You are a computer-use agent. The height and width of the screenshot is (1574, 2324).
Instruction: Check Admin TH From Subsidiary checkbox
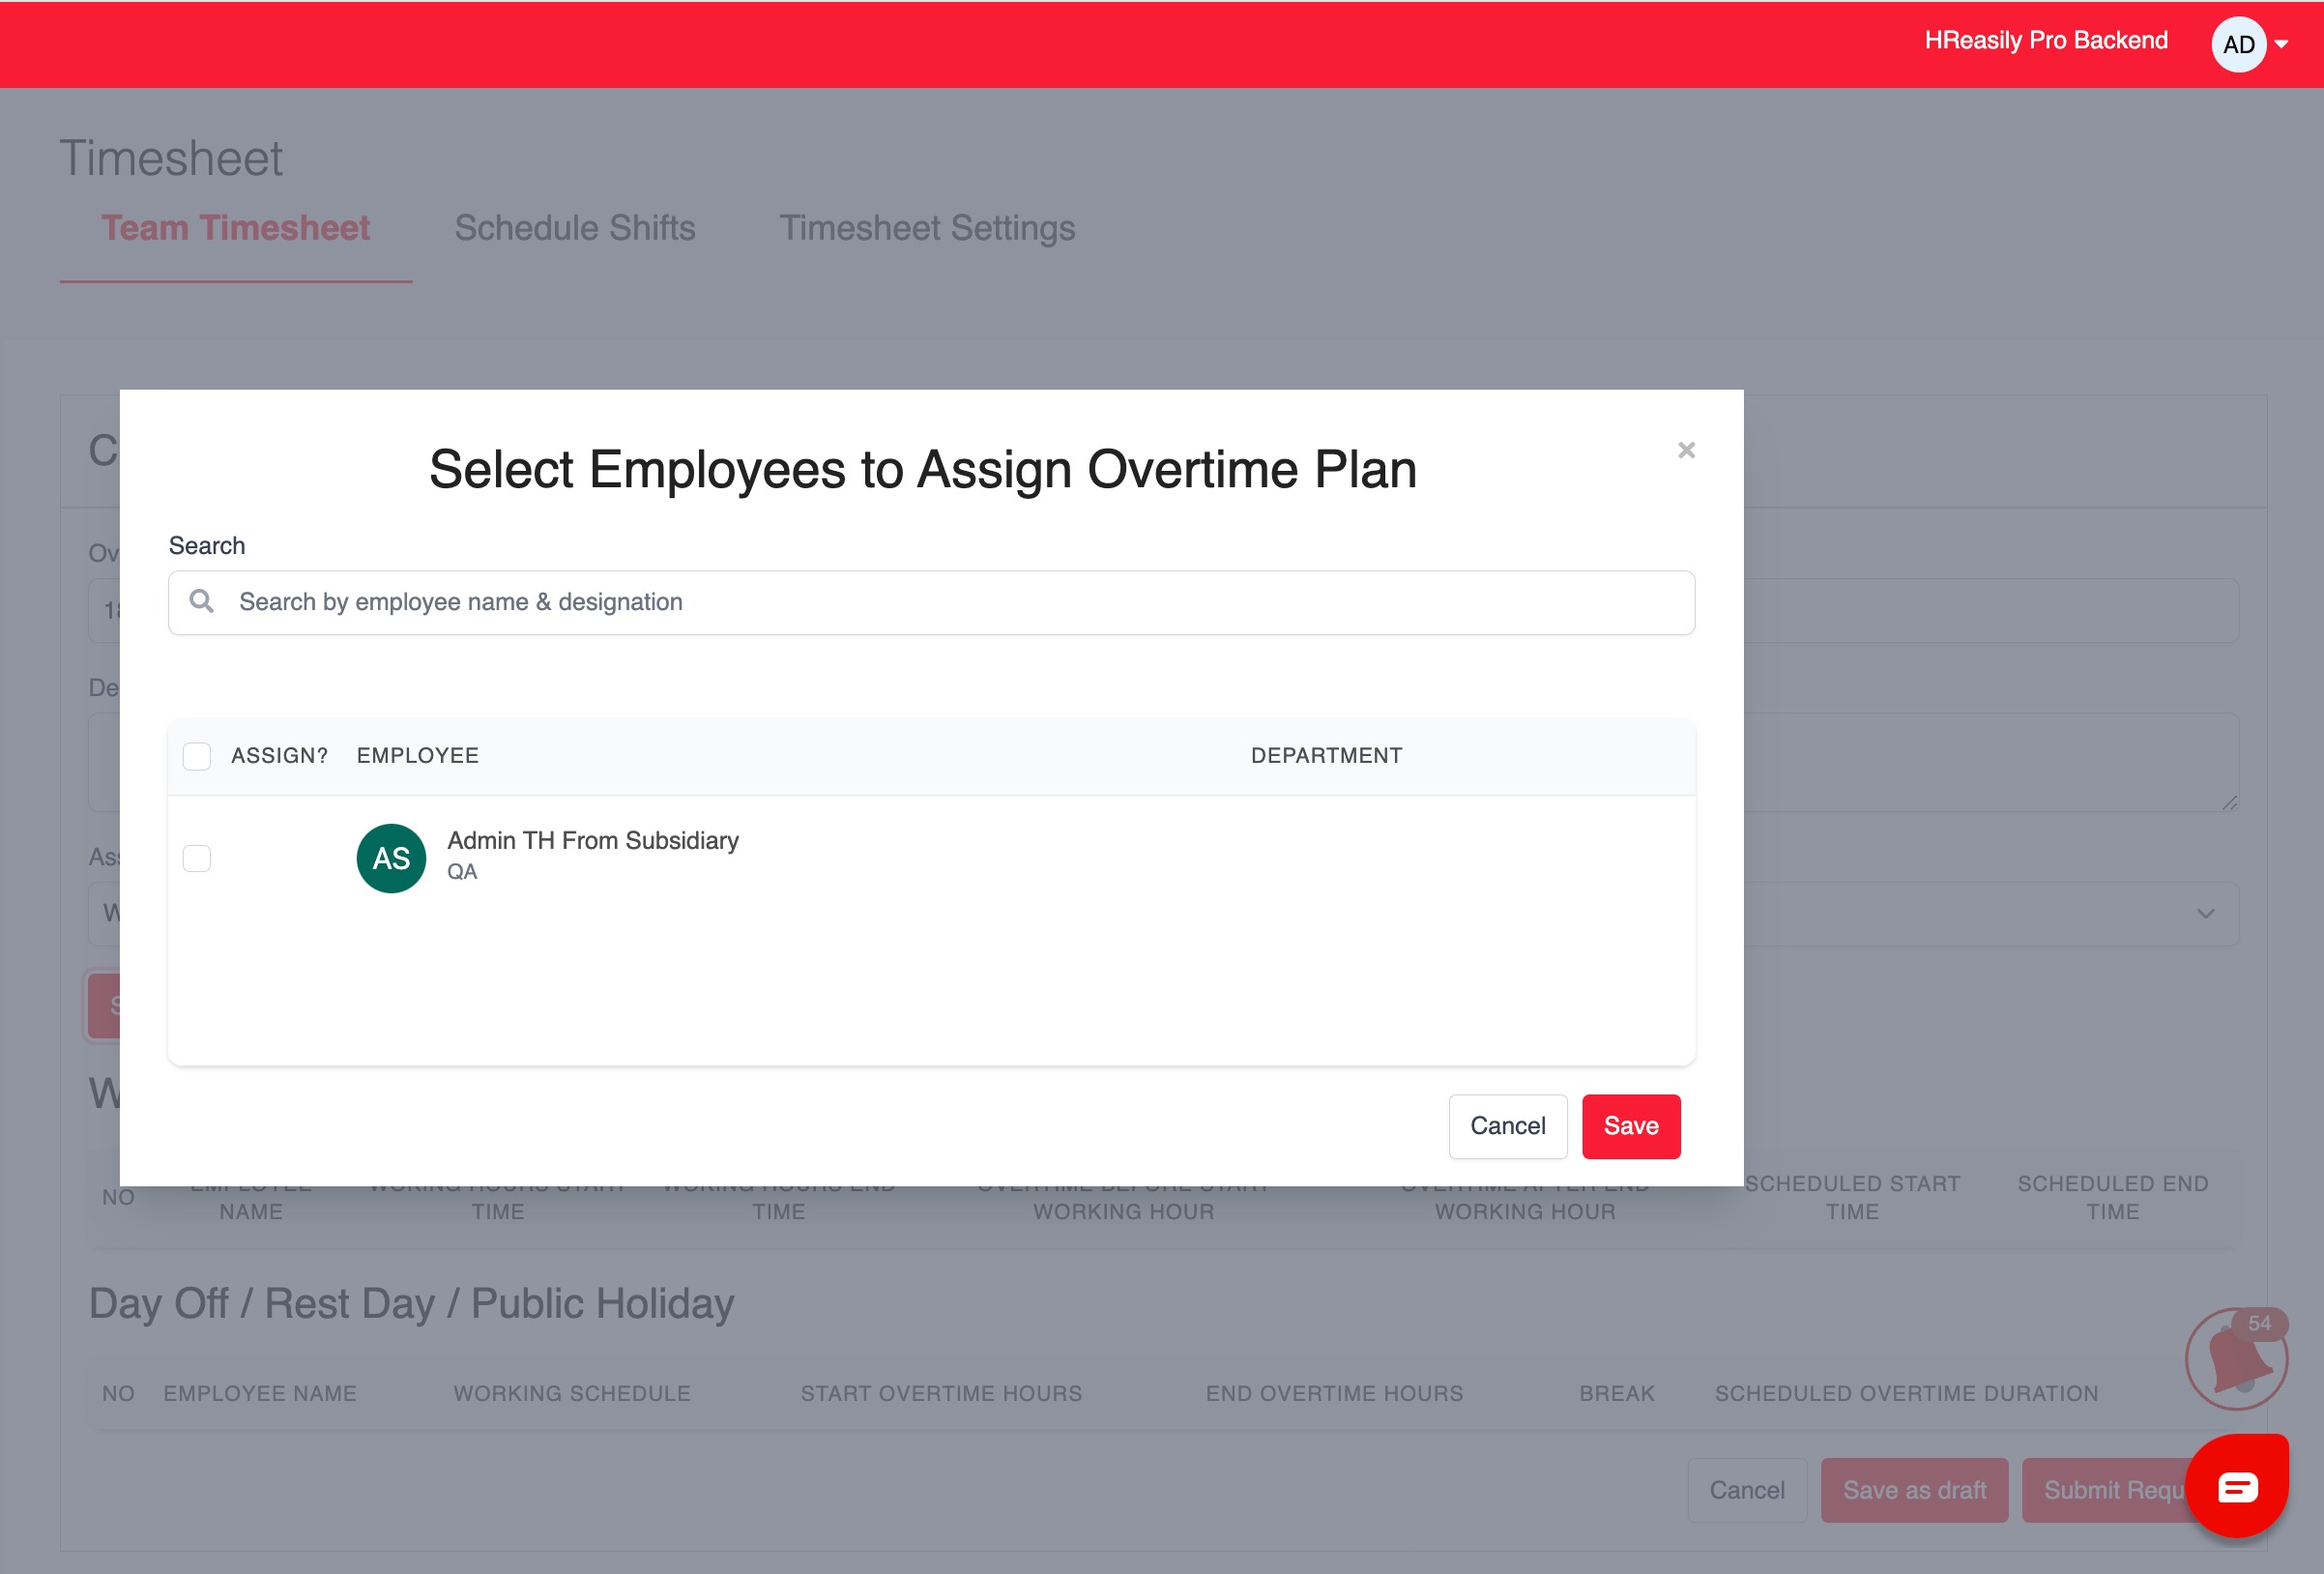[197, 858]
